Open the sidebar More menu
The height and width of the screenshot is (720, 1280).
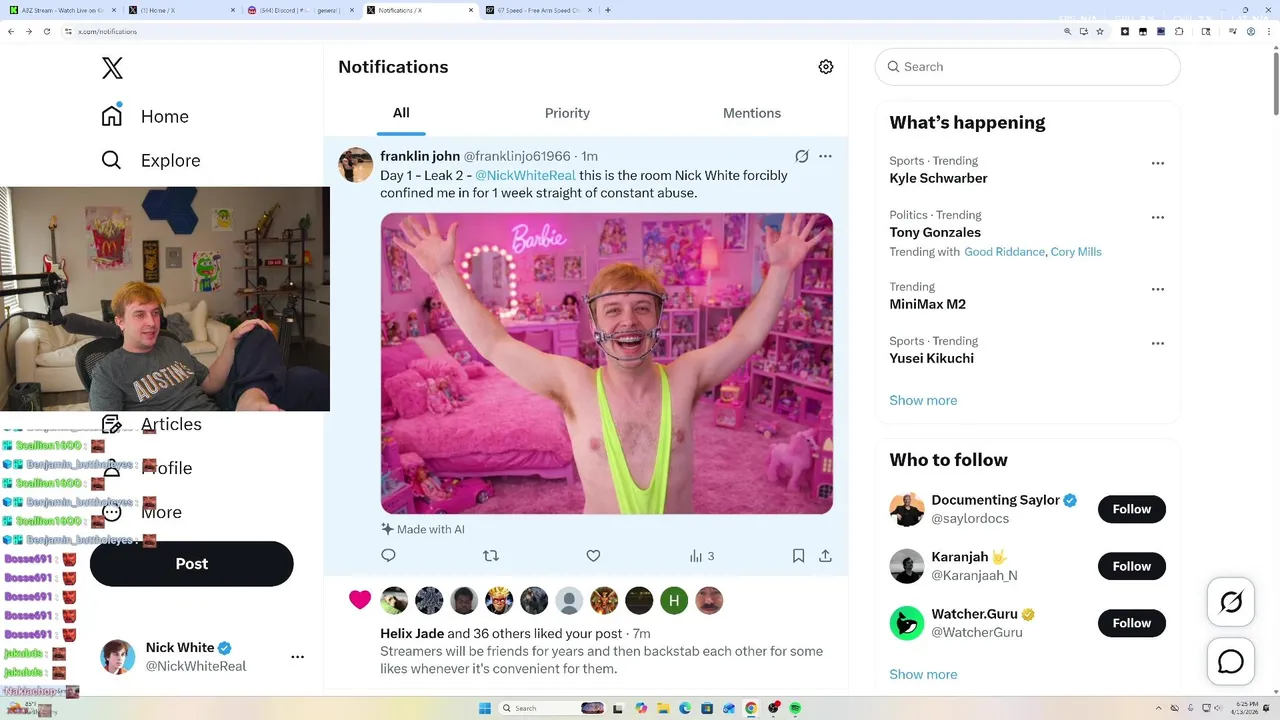click(142, 512)
